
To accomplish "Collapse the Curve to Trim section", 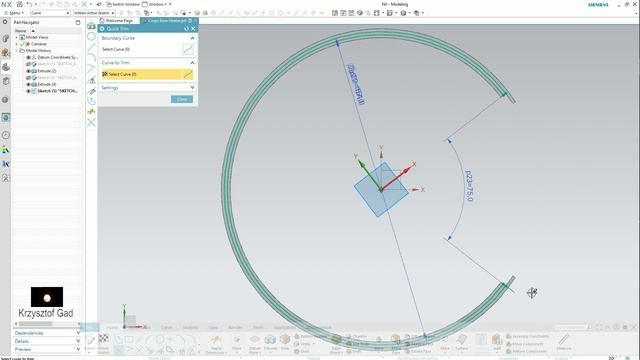I will pos(192,63).
